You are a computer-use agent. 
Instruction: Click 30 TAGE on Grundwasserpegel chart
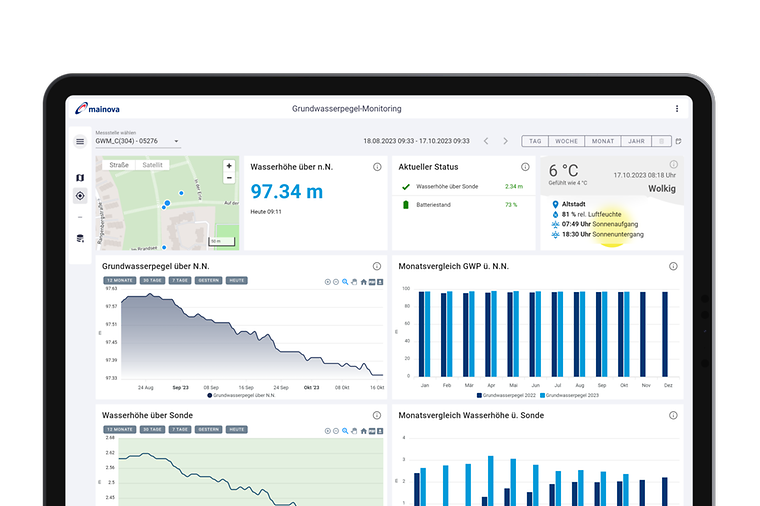click(x=152, y=281)
